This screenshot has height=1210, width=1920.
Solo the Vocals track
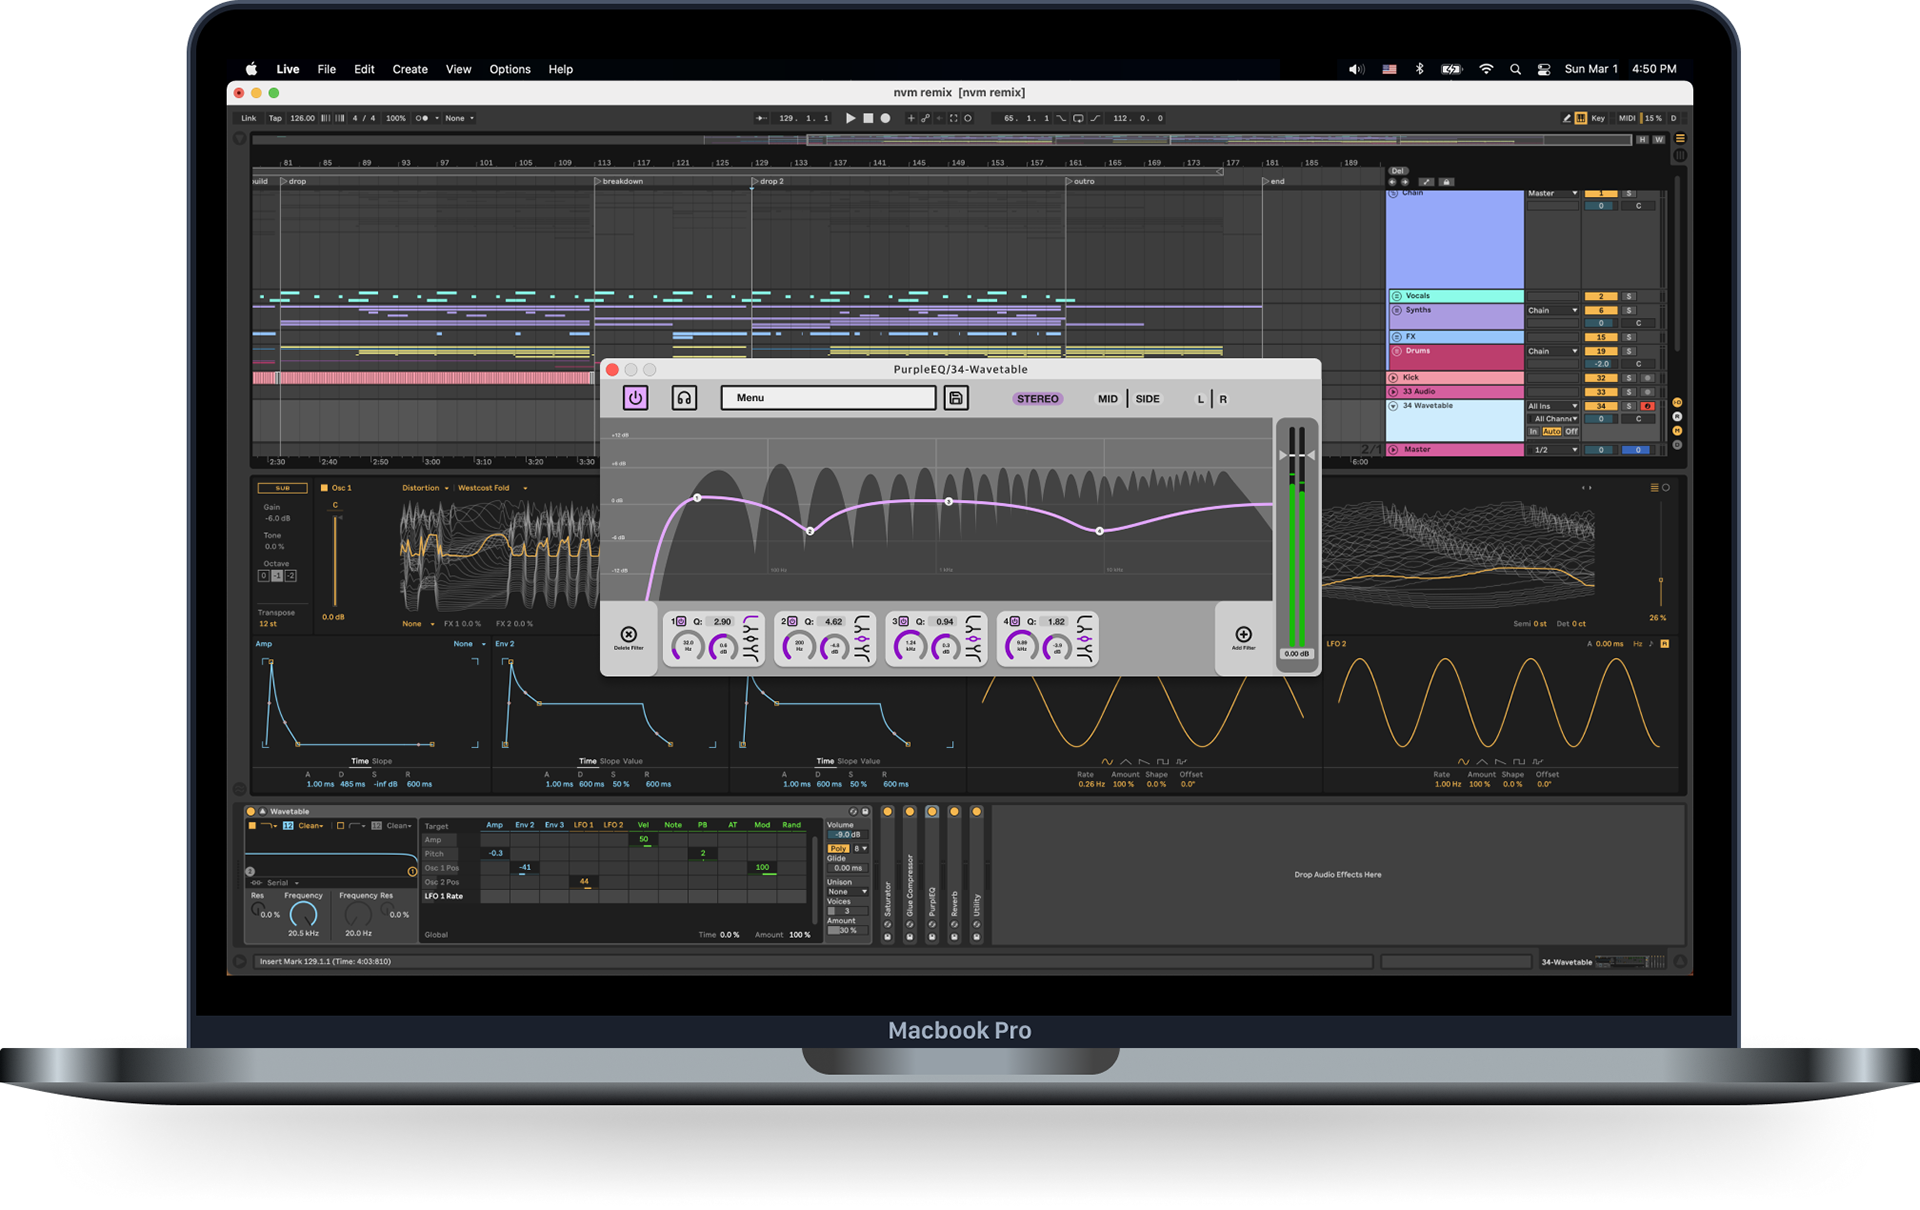tap(1629, 297)
